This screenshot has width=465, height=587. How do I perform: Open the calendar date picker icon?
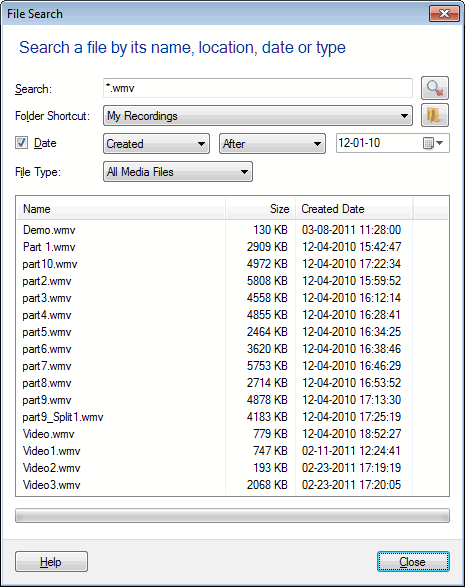pos(433,143)
